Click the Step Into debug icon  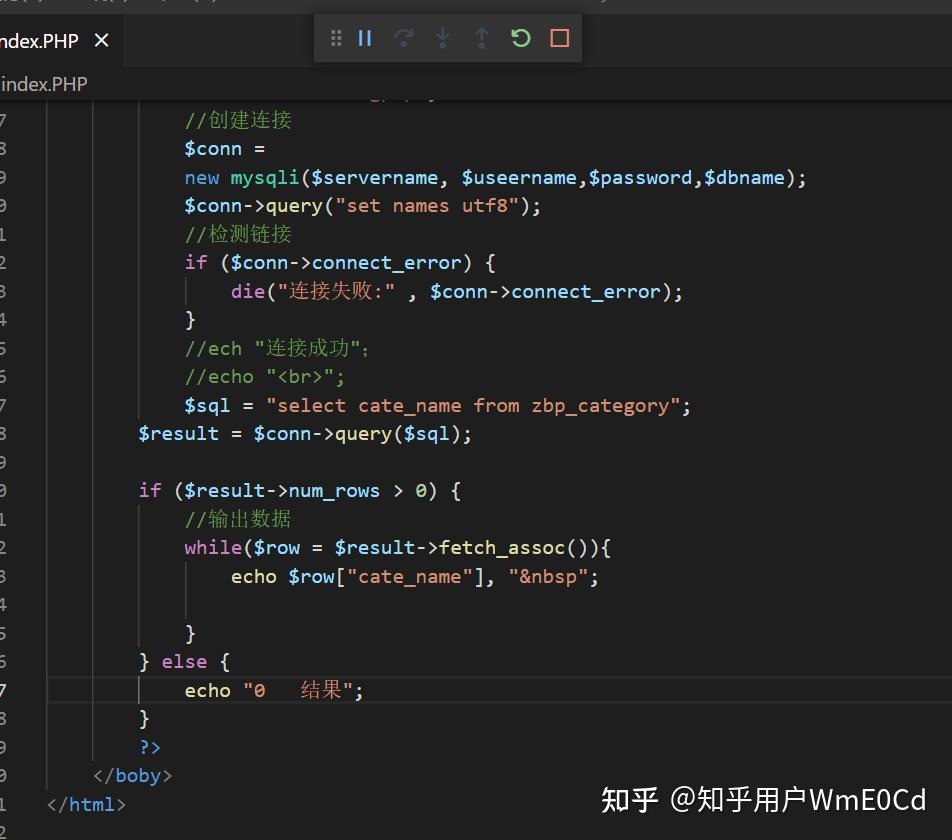tap(442, 38)
